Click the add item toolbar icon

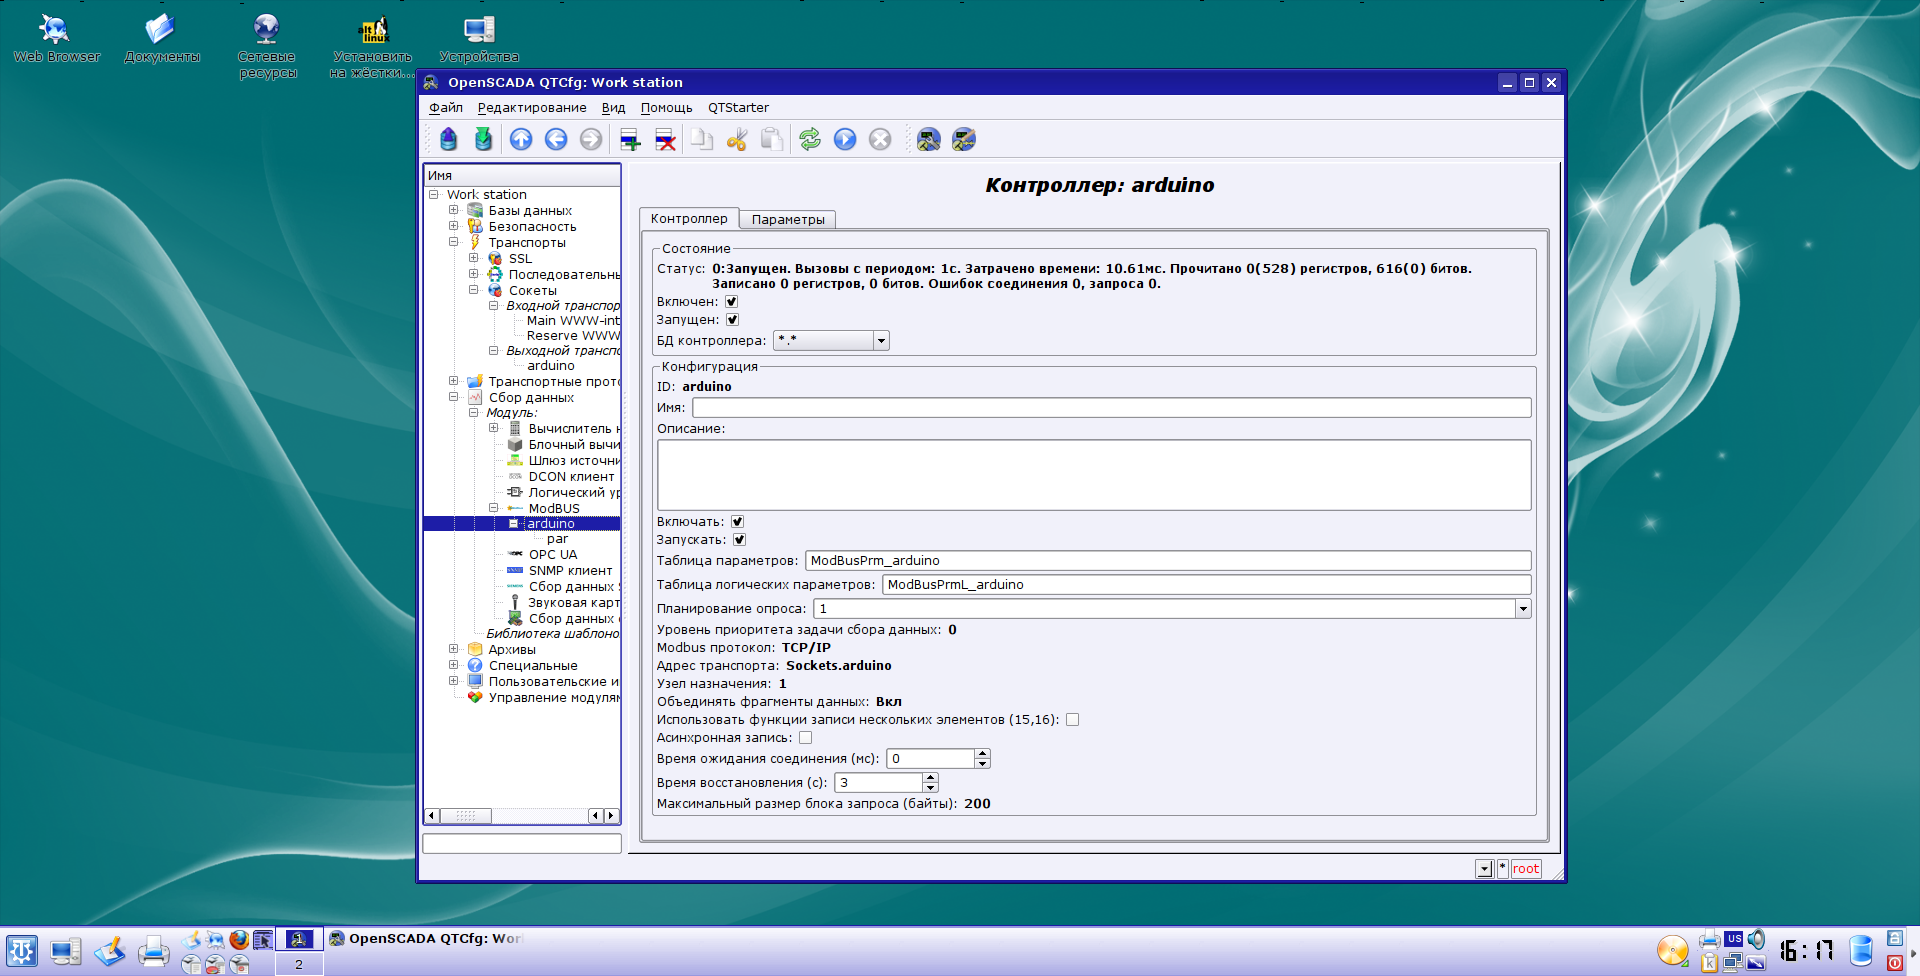tap(630, 140)
